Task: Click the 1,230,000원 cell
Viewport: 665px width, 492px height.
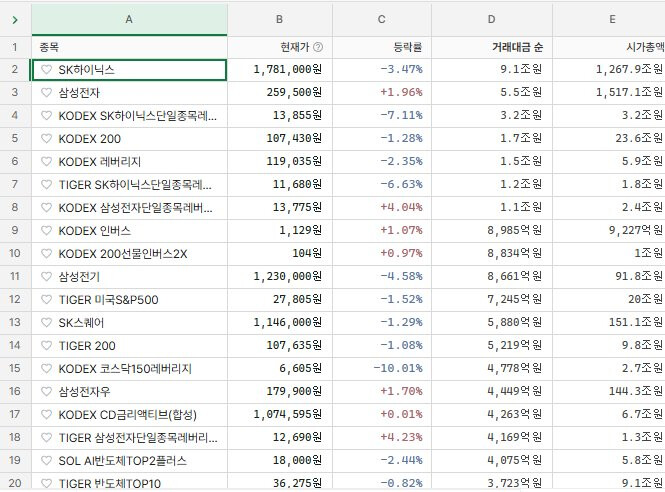Action: click(x=280, y=276)
